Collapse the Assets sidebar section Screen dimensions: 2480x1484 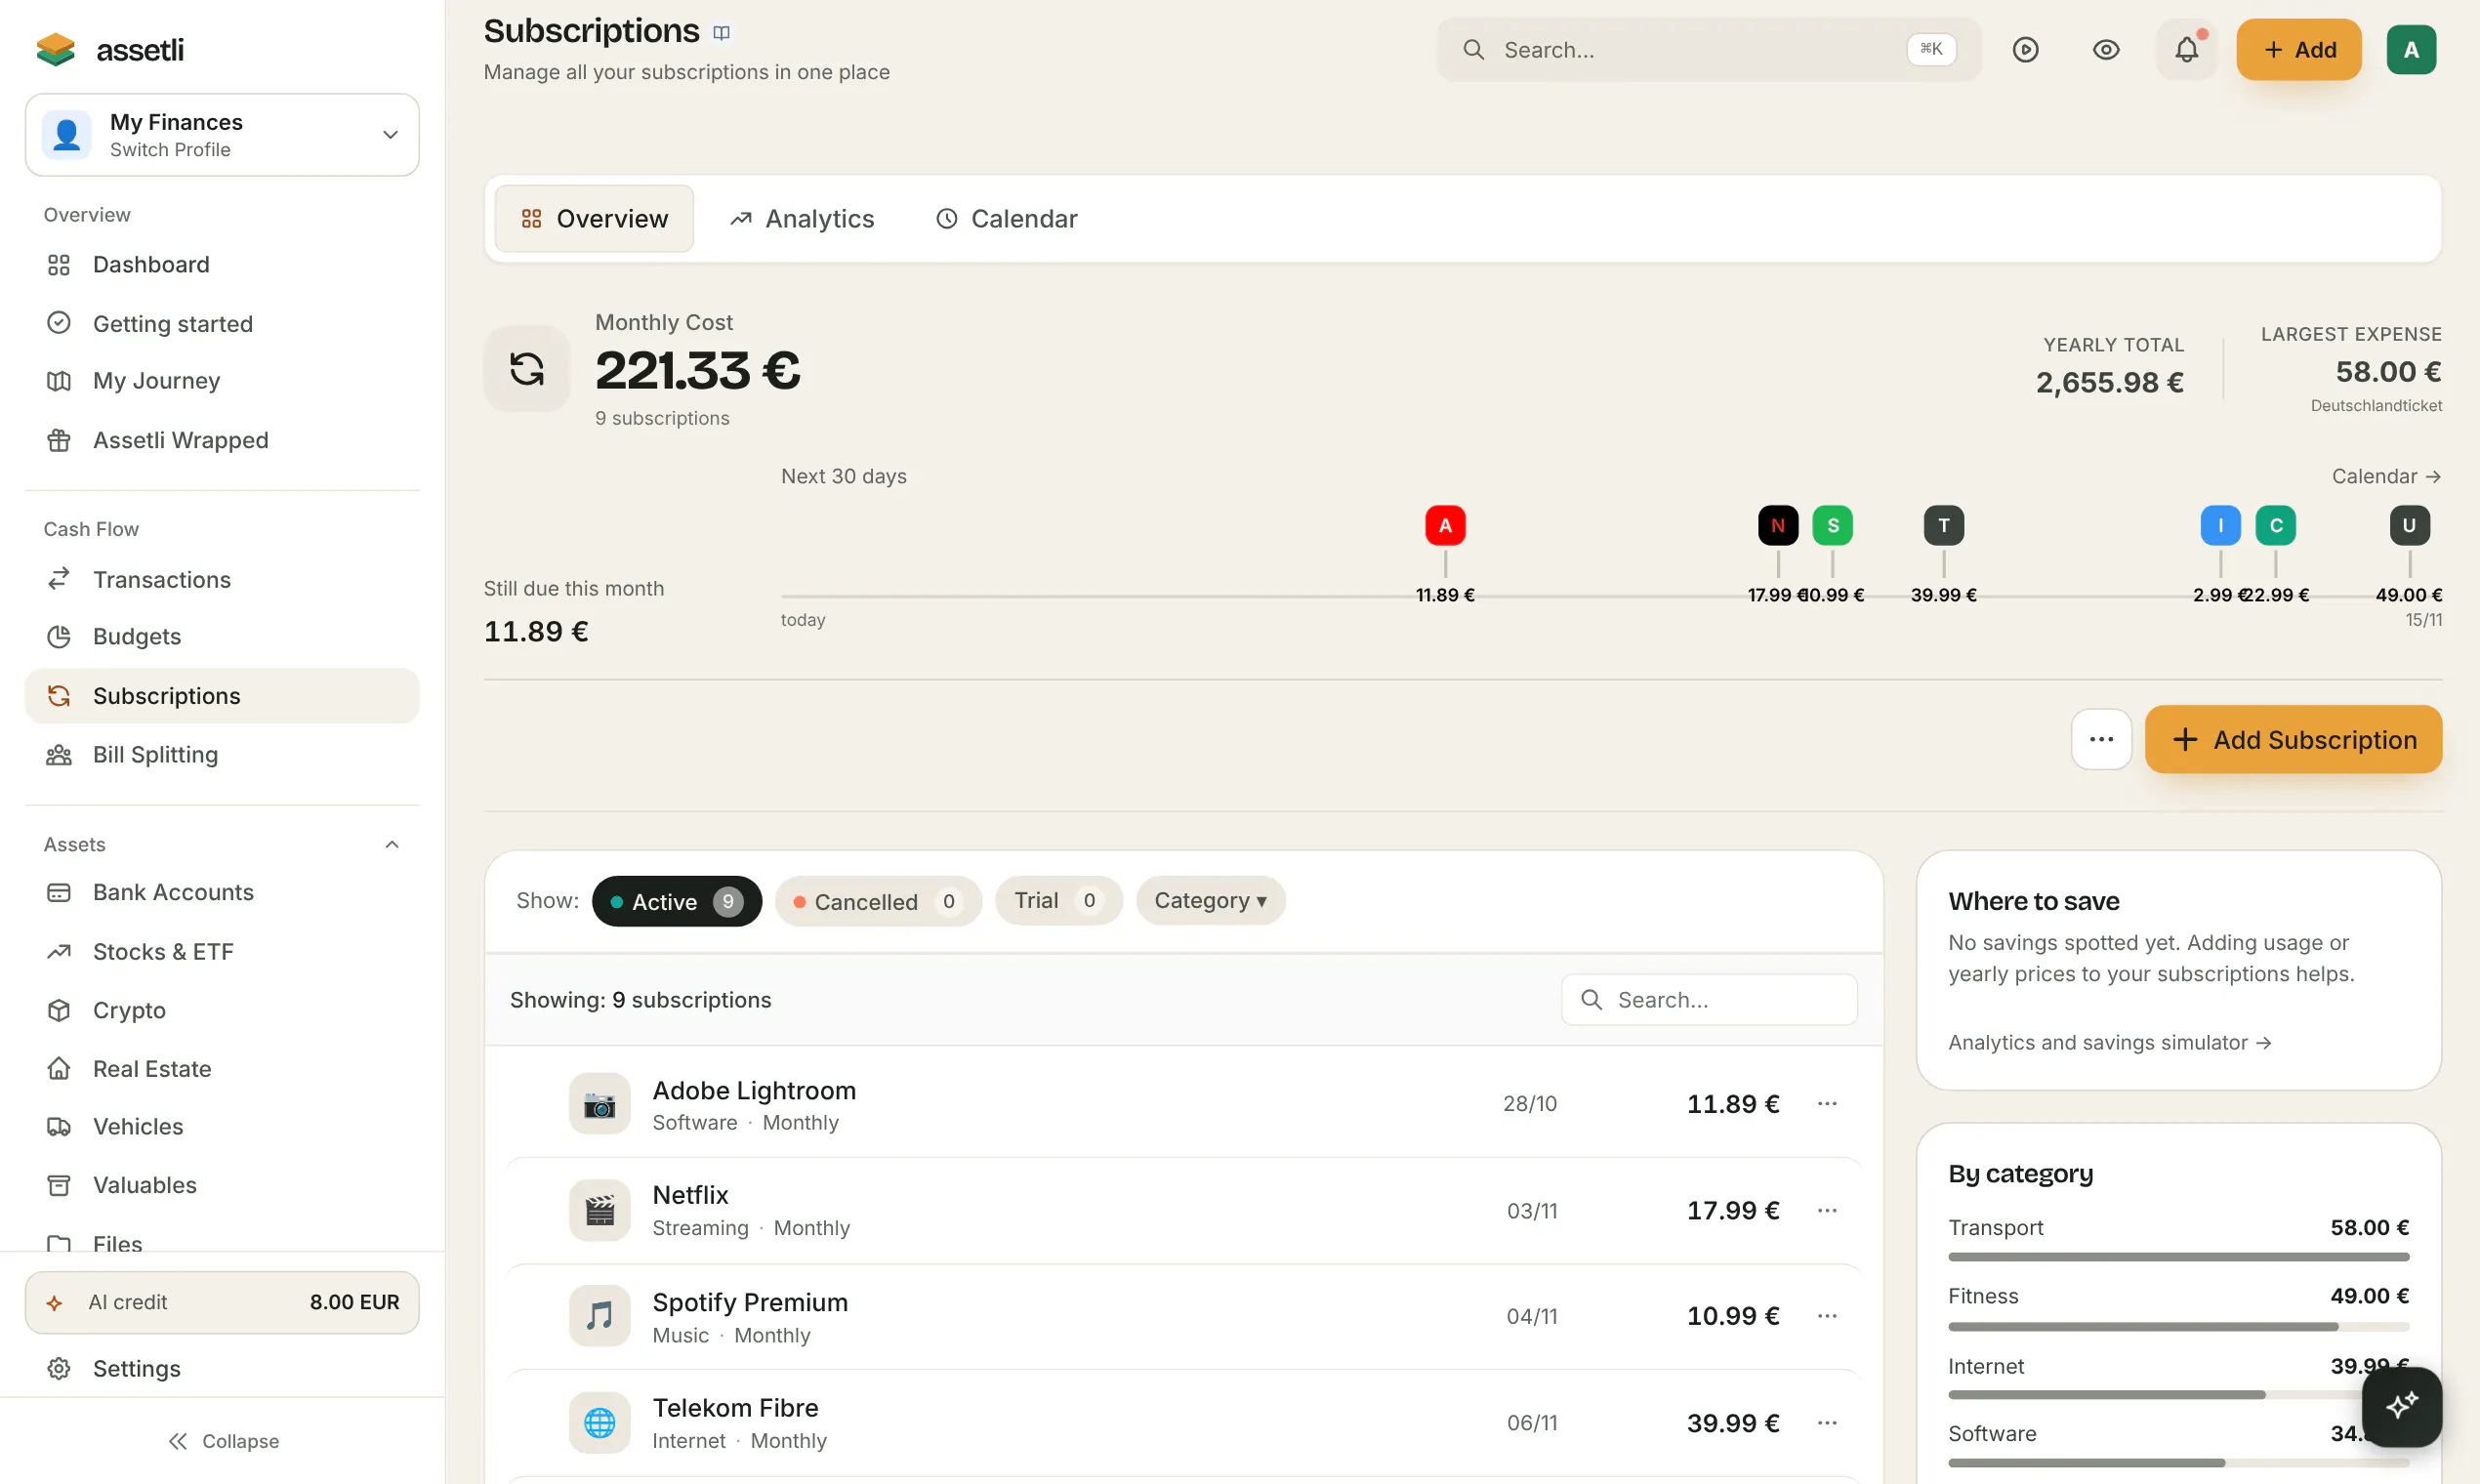pyautogui.click(x=391, y=845)
